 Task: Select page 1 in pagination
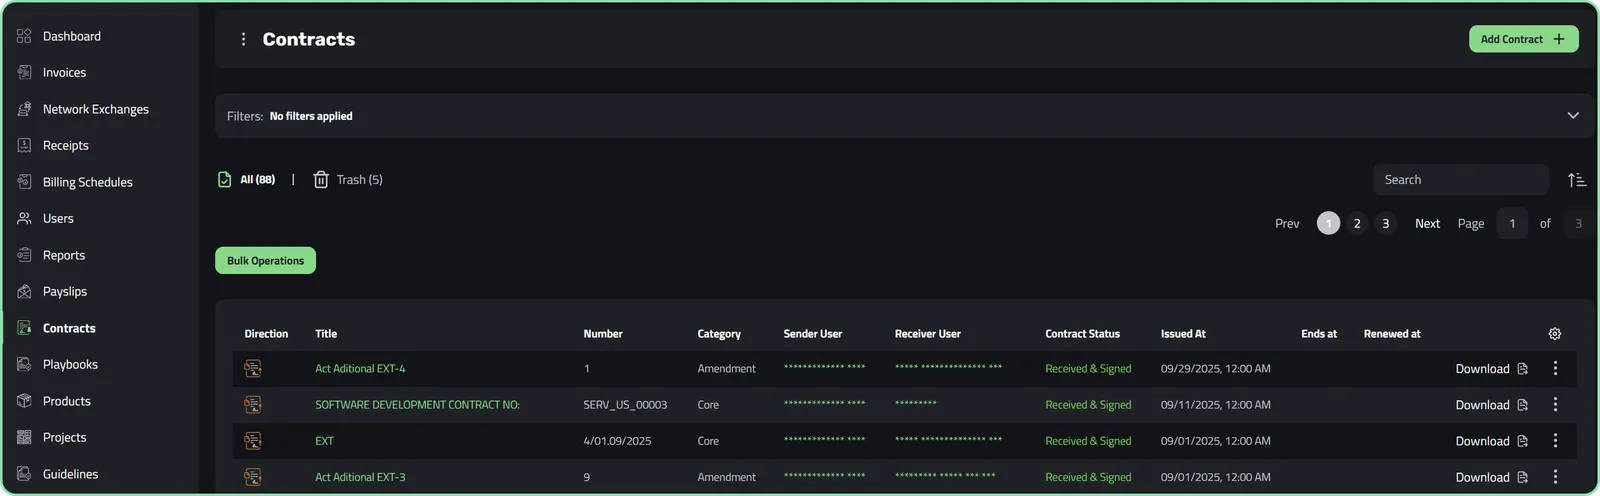(x=1328, y=224)
